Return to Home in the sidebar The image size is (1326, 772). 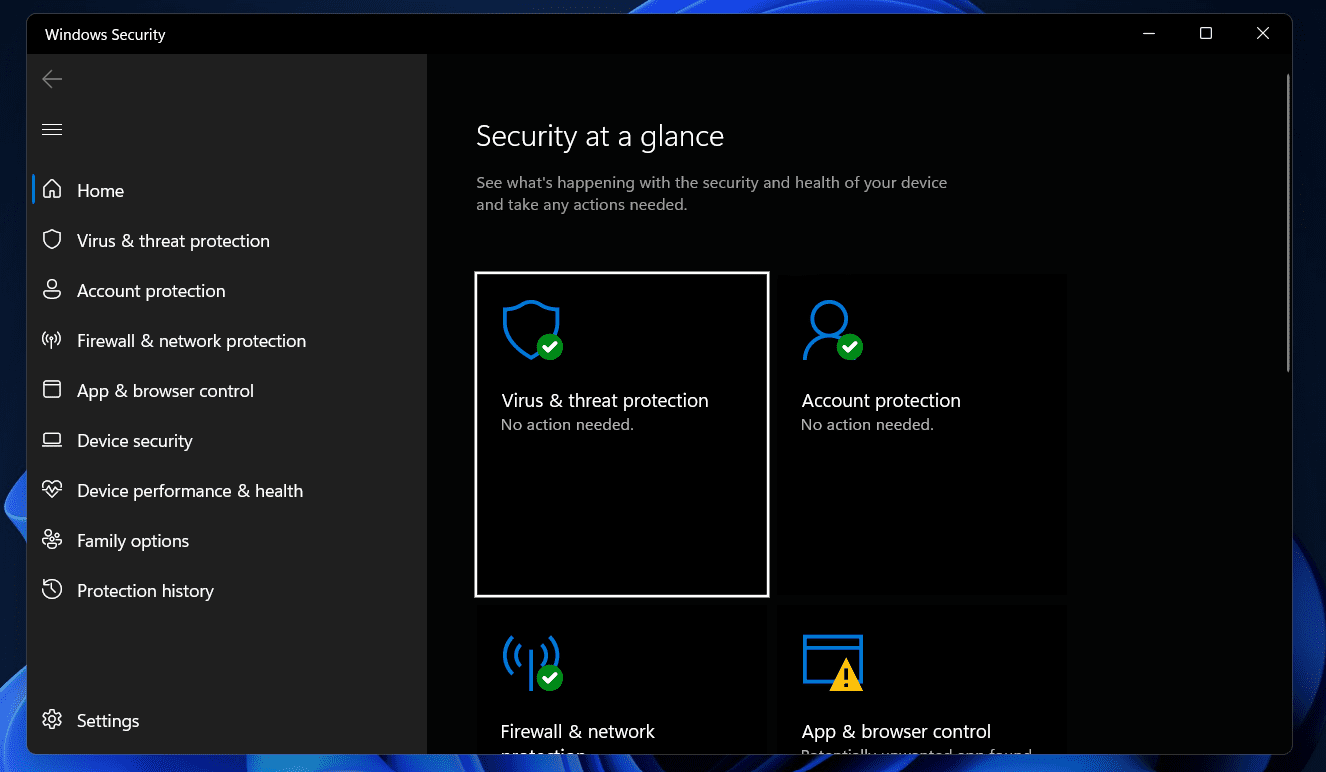point(100,190)
